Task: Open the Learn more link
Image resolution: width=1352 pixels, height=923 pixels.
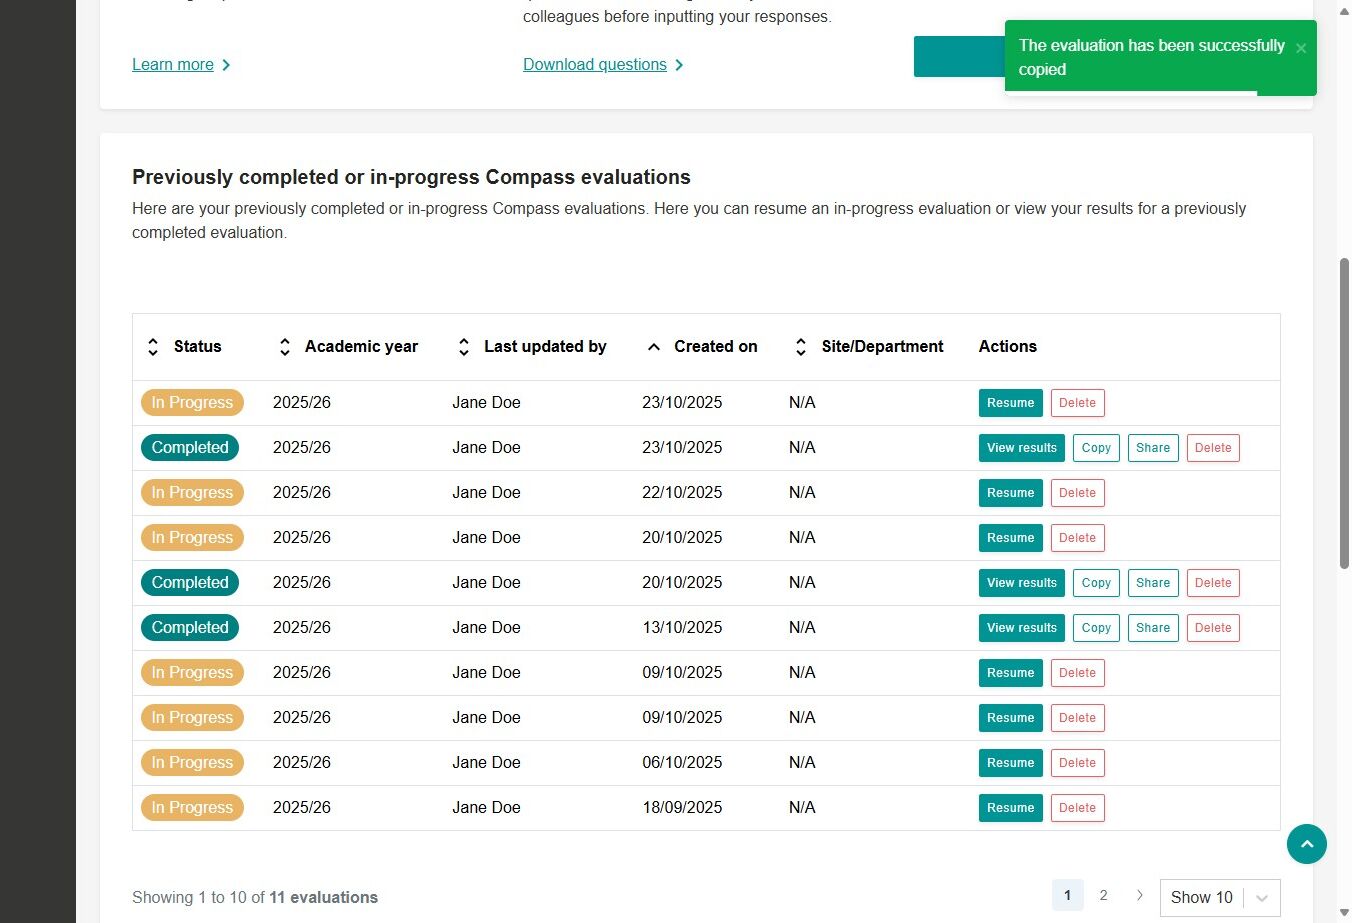Action: click(x=181, y=65)
